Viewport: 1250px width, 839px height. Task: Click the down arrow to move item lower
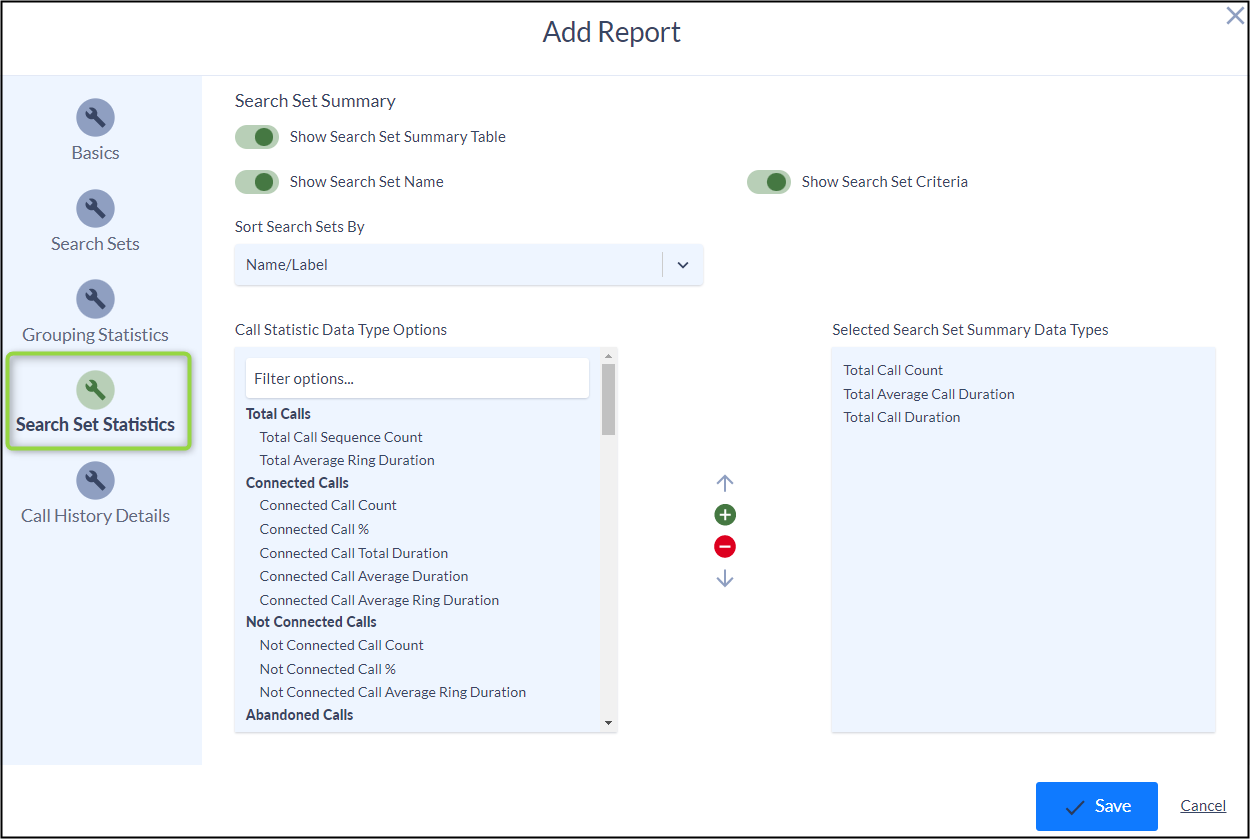tap(724, 578)
